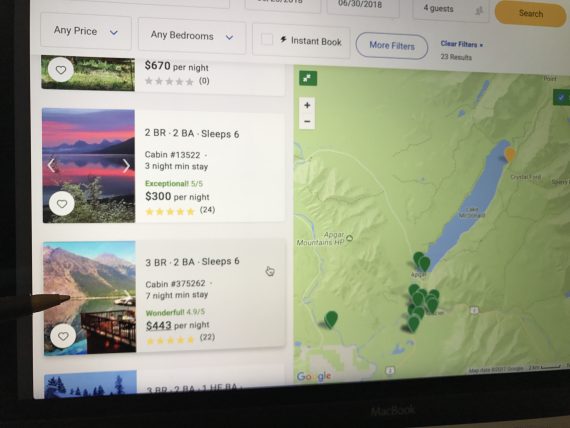Show next photo of Cabin #13522
The image size is (570, 428).
pos(126,165)
